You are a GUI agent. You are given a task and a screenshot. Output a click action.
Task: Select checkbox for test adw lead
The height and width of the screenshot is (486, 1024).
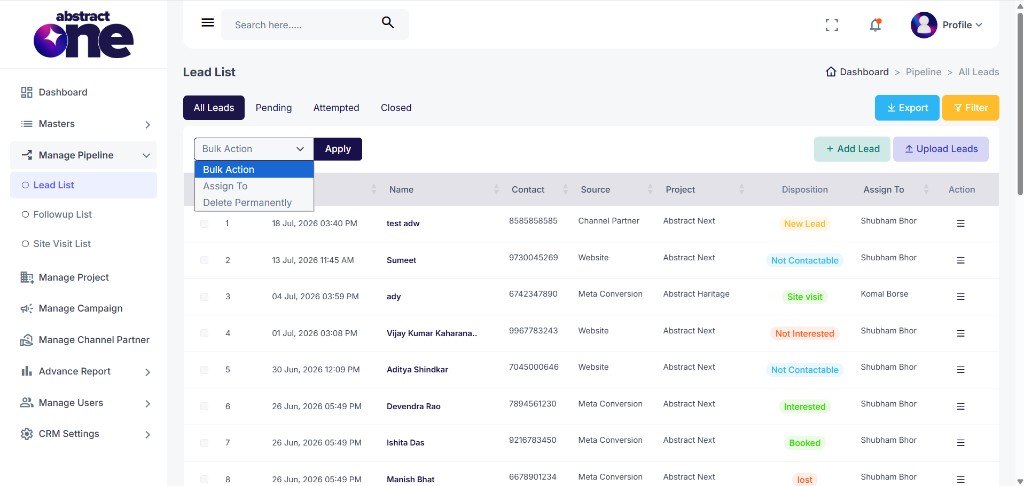pyautogui.click(x=204, y=223)
